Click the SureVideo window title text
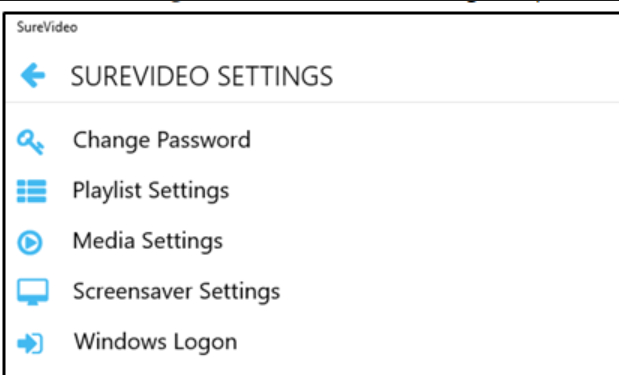619x375 pixels. click(47, 27)
